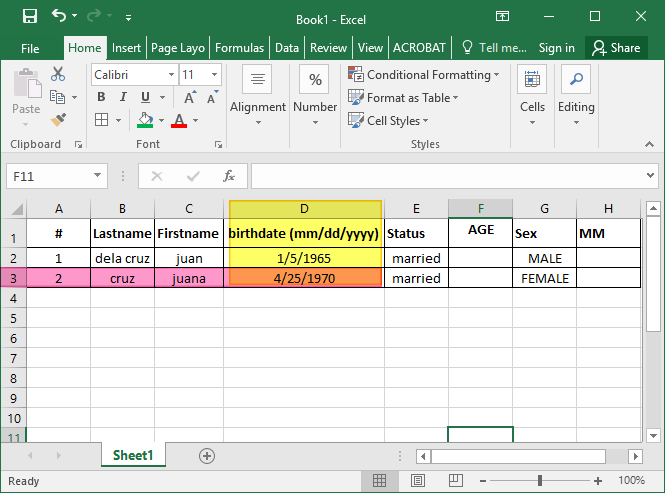Viewport: 665px width, 493px height.
Task: Select row 3 header
Action: 13,278
